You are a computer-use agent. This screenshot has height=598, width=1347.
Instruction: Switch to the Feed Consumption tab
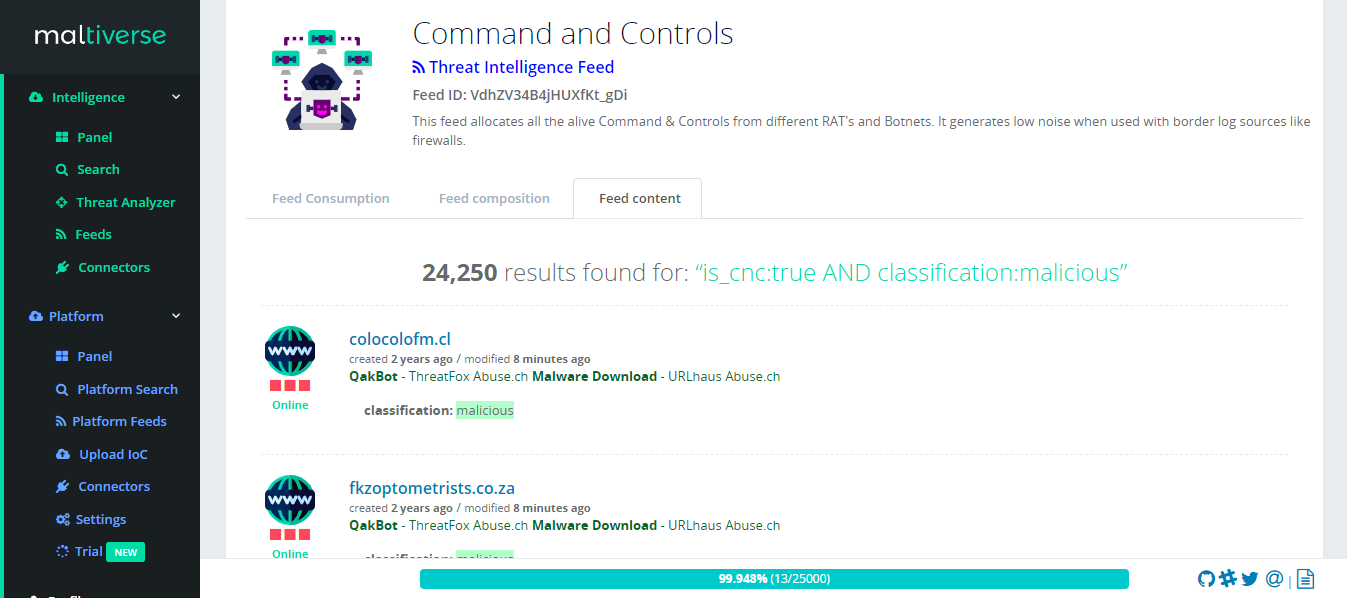click(x=331, y=198)
